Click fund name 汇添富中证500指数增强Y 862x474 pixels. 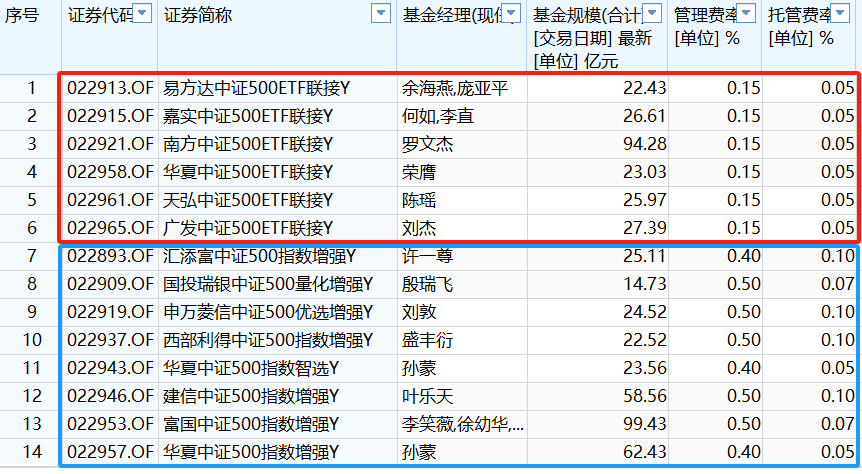coord(259,256)
